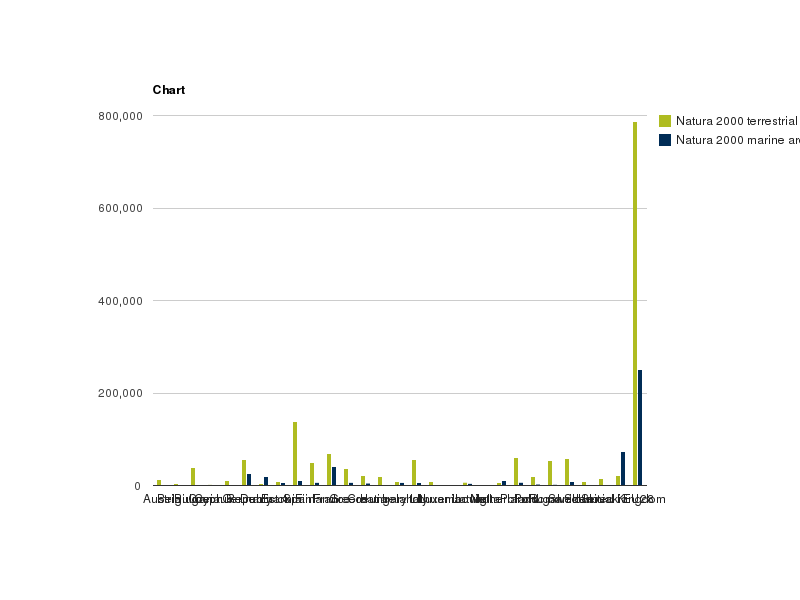Pick the second-tallest green terrestrial bar
Viewport: 800px width, 600px height.
pyautogui.click(x=295, y=454)
